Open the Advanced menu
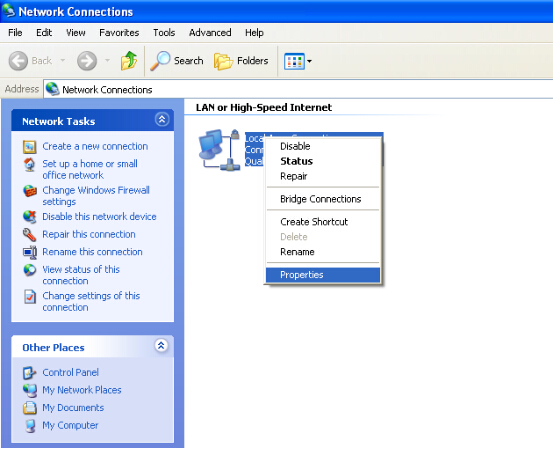The image size is (553, 449). tap(210, 33)
